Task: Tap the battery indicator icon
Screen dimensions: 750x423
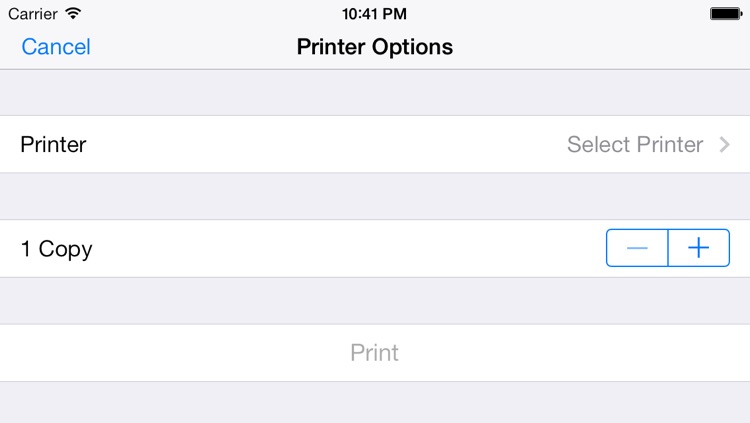Action: (x=726, y=13)
